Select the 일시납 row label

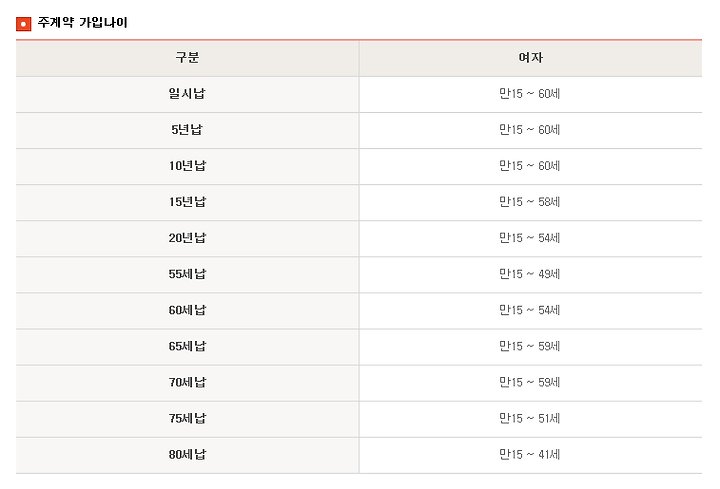coord(187,94)
